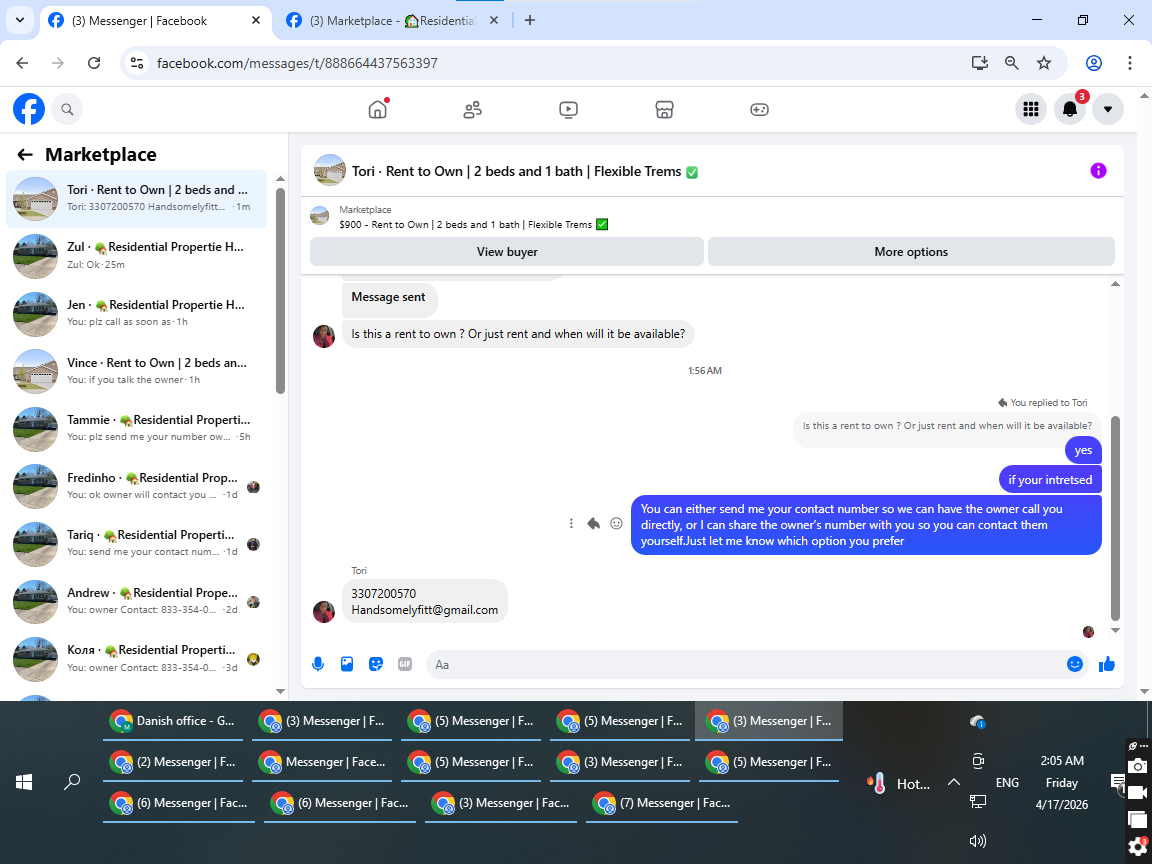Click the Handsomelyfitt@gmail.com text in message
The image size is (1152, 864).
pyautogui.click(x=425, y=610)
